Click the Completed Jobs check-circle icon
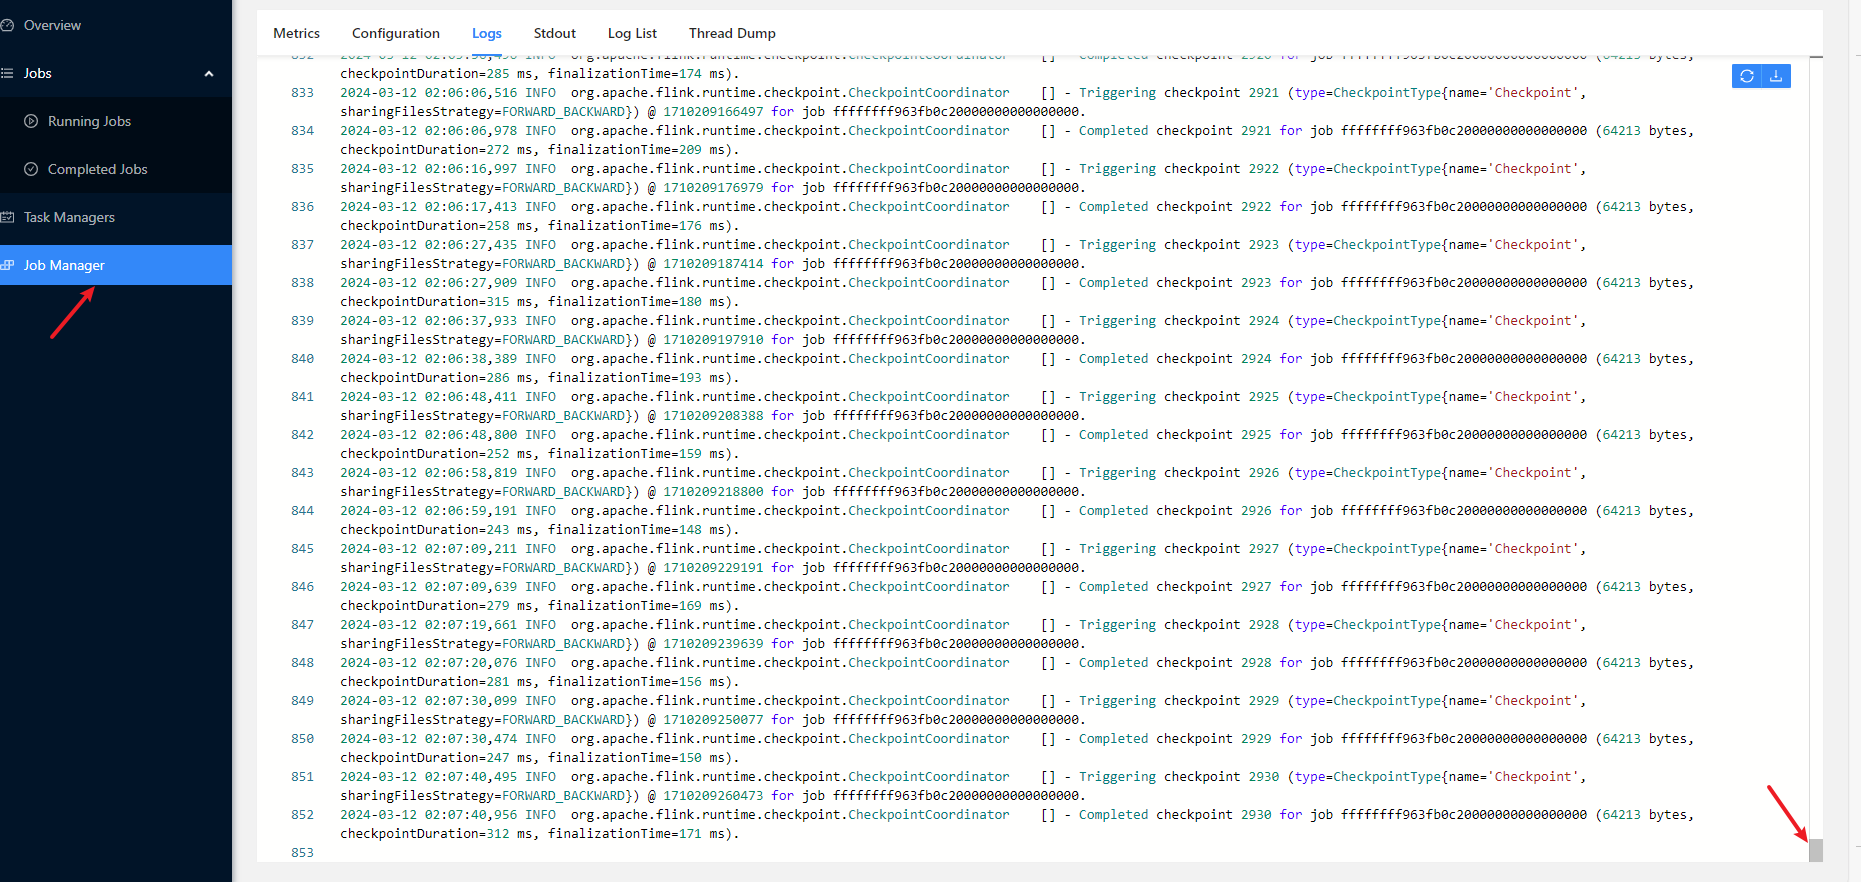Viewport: 1861px width, 882px height. pos(31,169)
